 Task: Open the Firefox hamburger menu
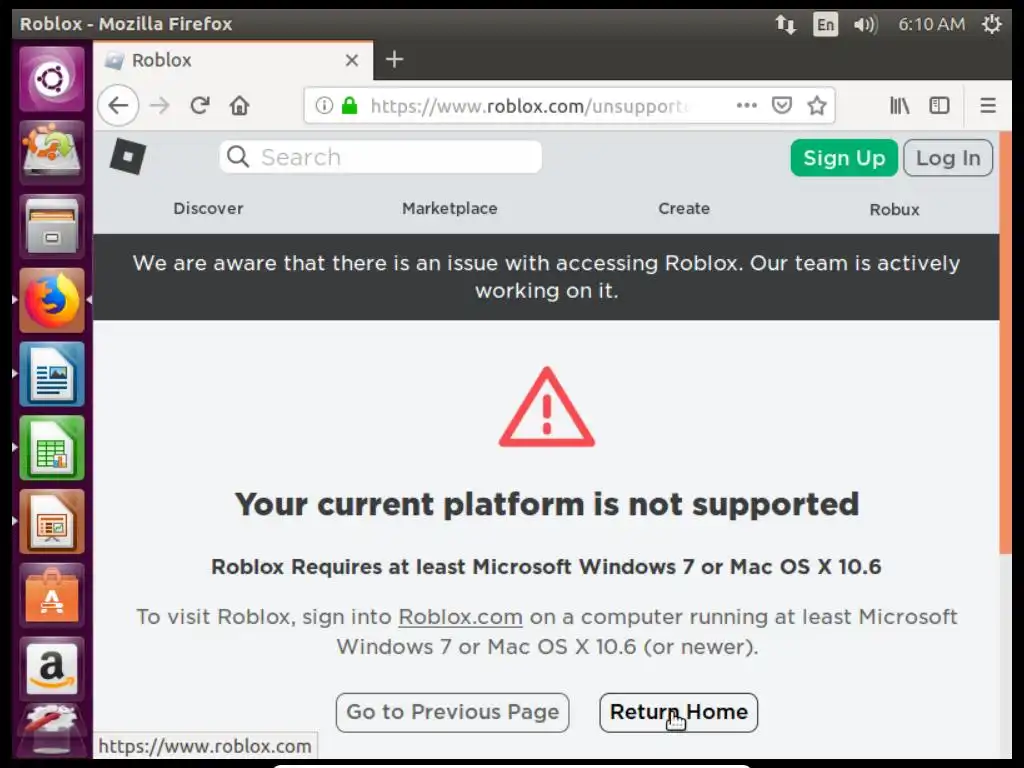(x=988, y=105)
